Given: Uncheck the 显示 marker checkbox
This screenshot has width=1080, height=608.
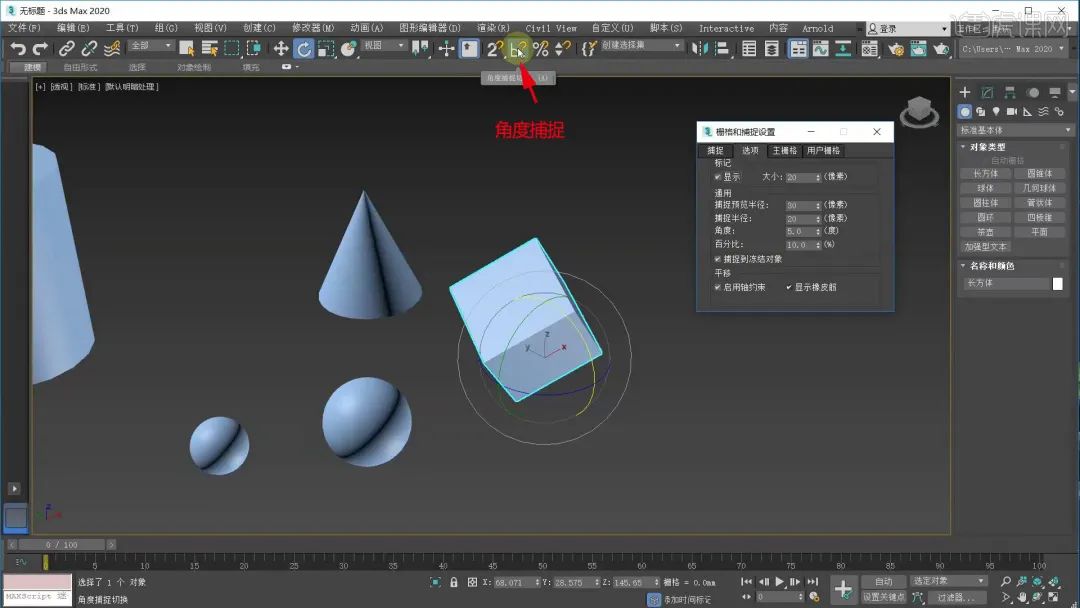Looking at the screenshot, I should point(717,177).
